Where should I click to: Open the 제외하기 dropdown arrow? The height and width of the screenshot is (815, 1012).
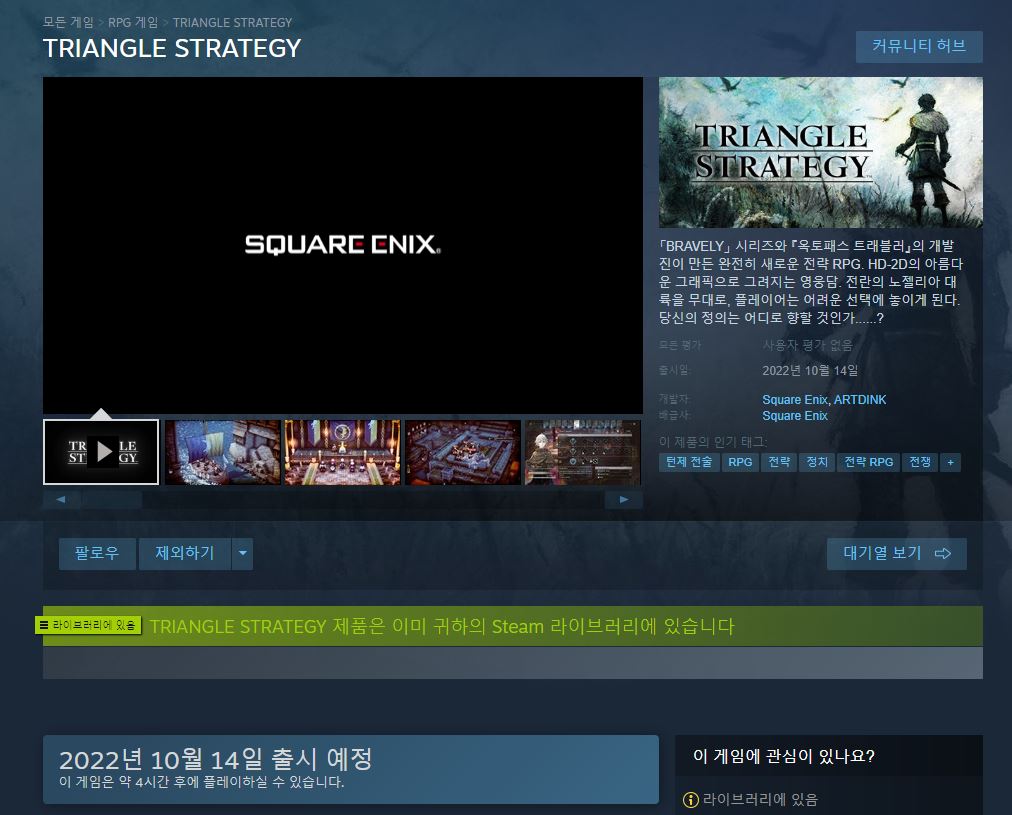click(x=243, y=554)
